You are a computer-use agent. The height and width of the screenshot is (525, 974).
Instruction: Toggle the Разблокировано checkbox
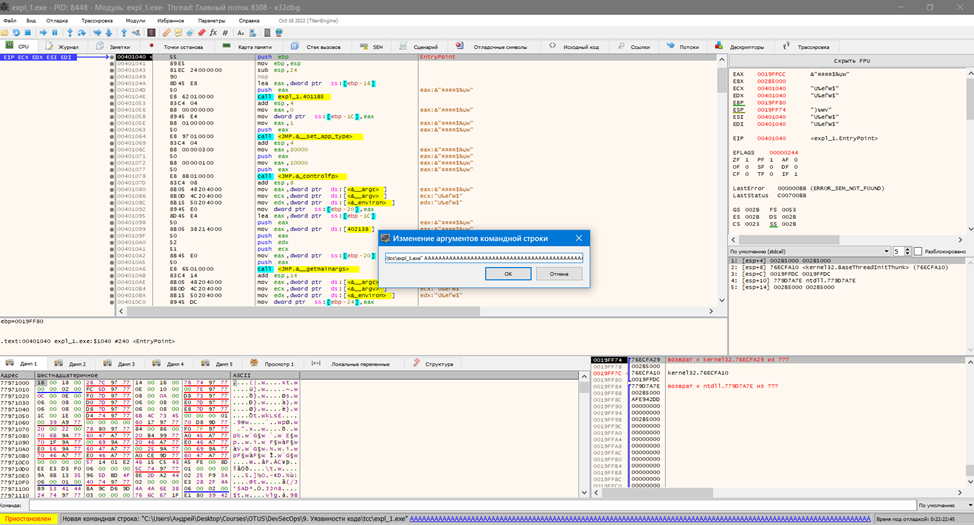918,251
